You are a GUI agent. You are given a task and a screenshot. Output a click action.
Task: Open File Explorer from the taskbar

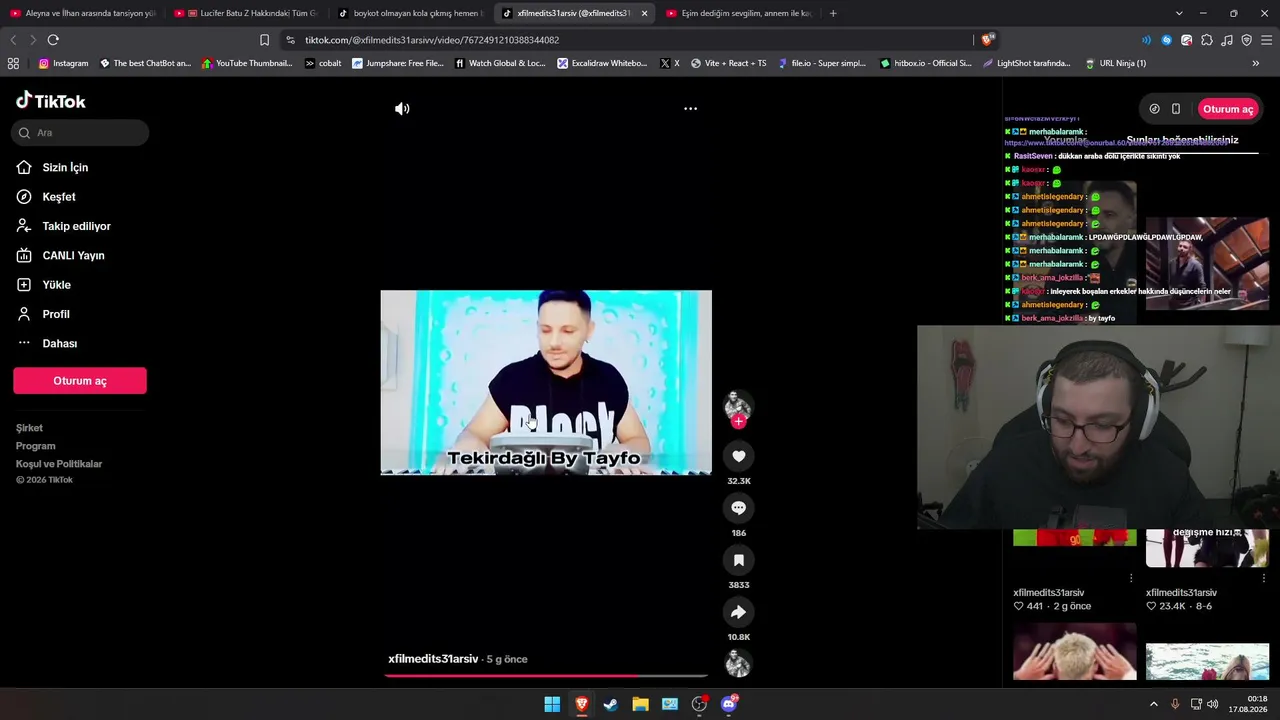click(640, 704)
